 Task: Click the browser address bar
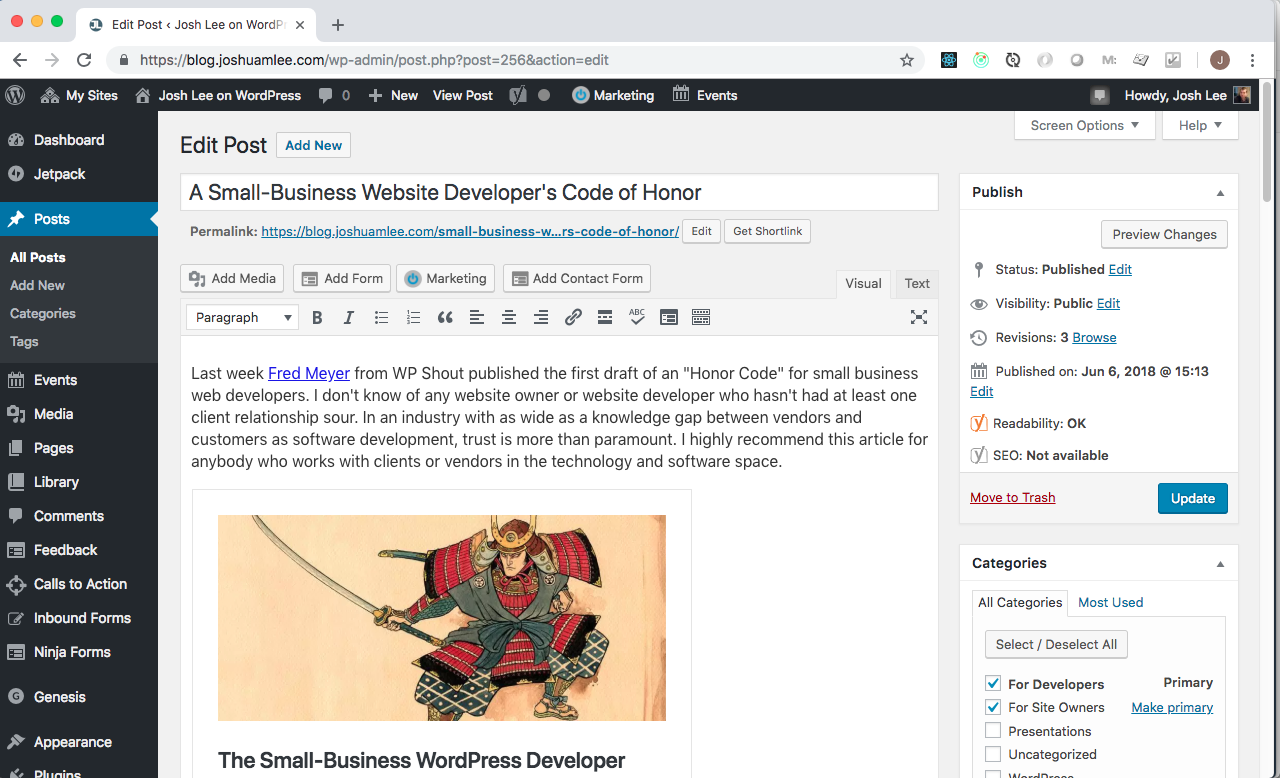(513, 60)
